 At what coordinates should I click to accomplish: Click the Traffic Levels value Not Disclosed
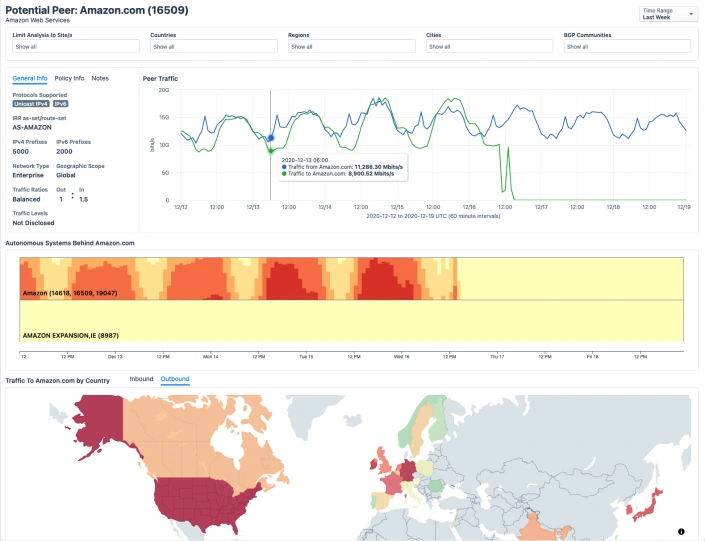[33, 223]
